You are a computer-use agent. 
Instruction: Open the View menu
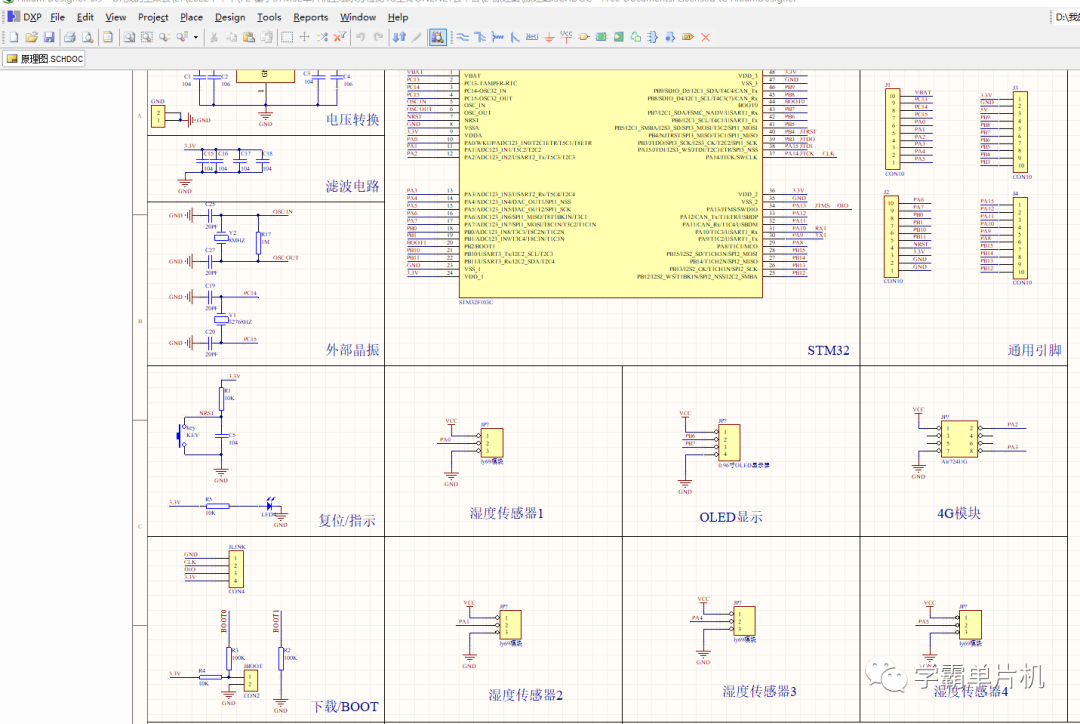click(116, 17)
